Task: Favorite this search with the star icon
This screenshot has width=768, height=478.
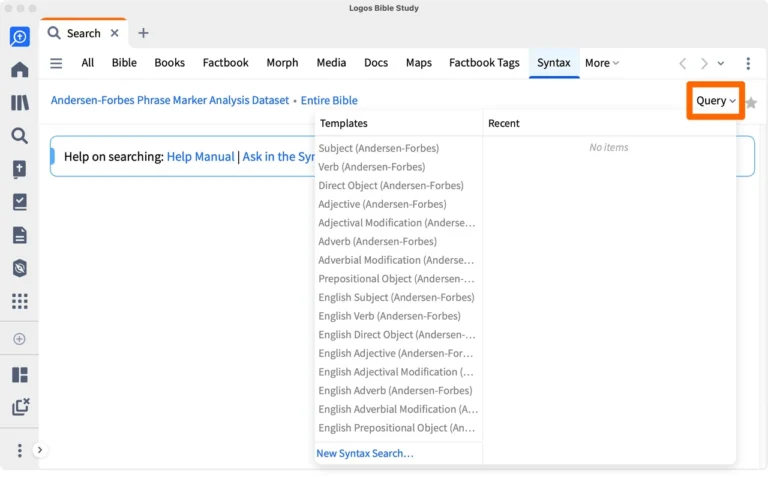Action: click(x=751, y=102)
